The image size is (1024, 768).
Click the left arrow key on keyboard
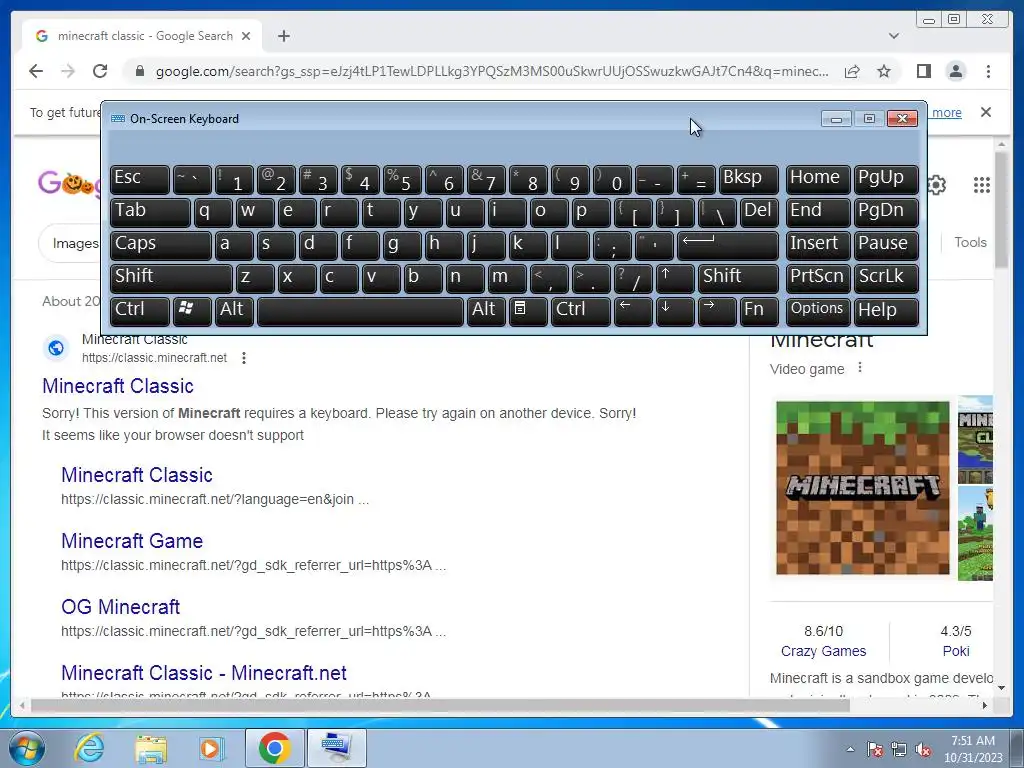click(x=633, y=310)
